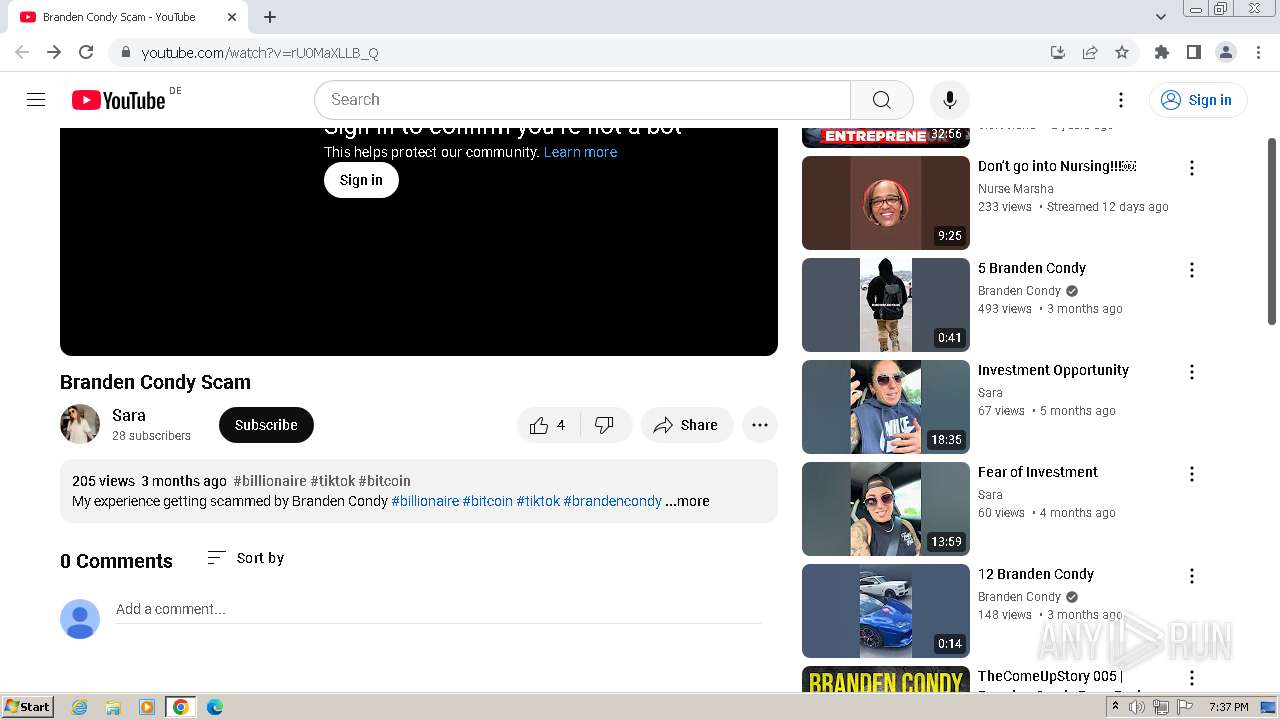This screenshot has width=1280, height=720.
Task: Open options for 5 Branden Condy video
Action: click(x=1191, y=270)
